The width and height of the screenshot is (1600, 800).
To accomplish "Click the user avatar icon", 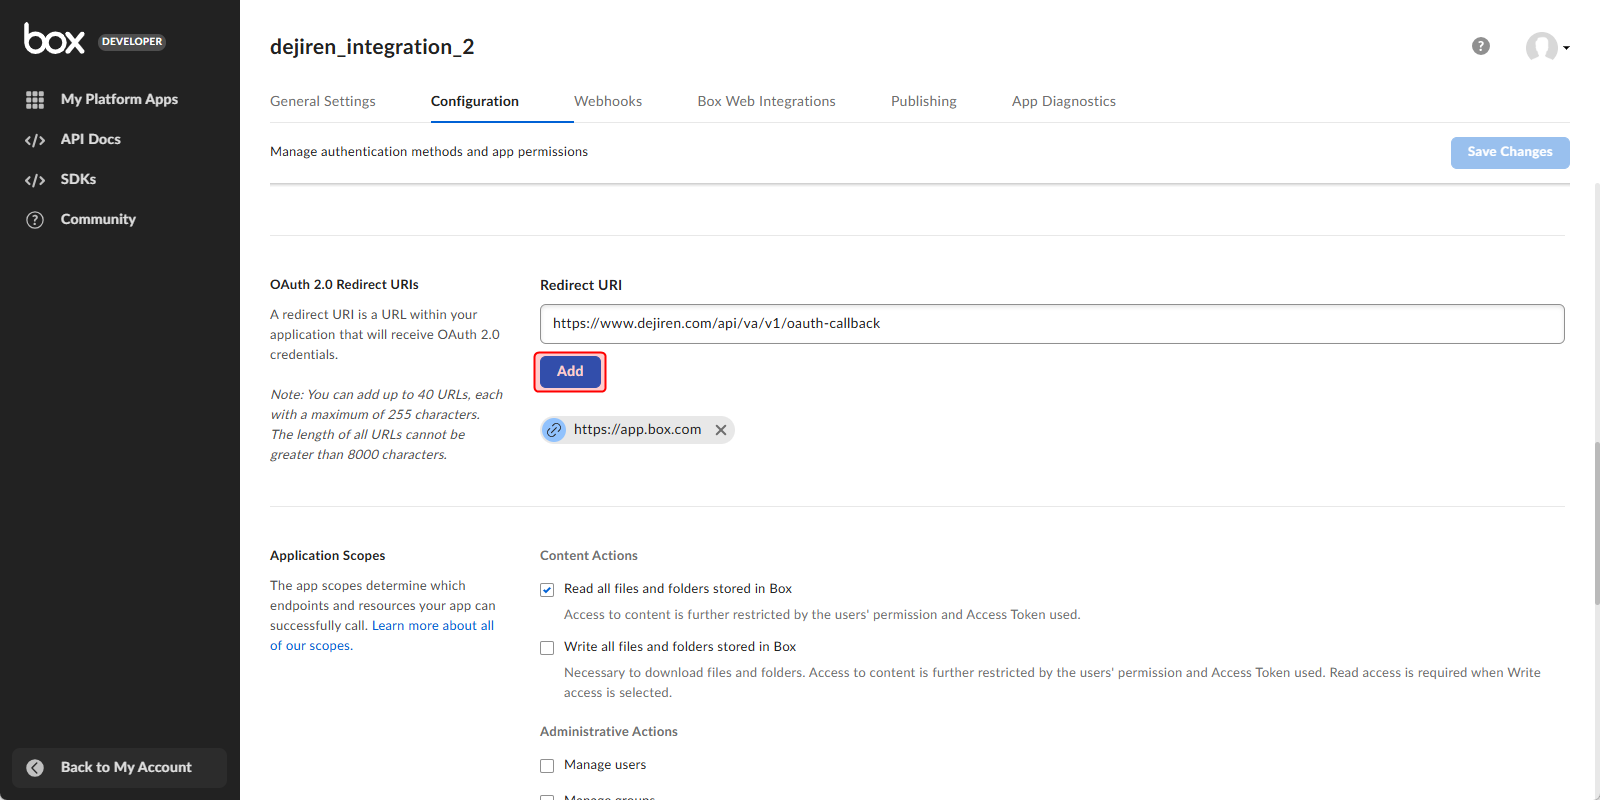I will point(1541,47).
